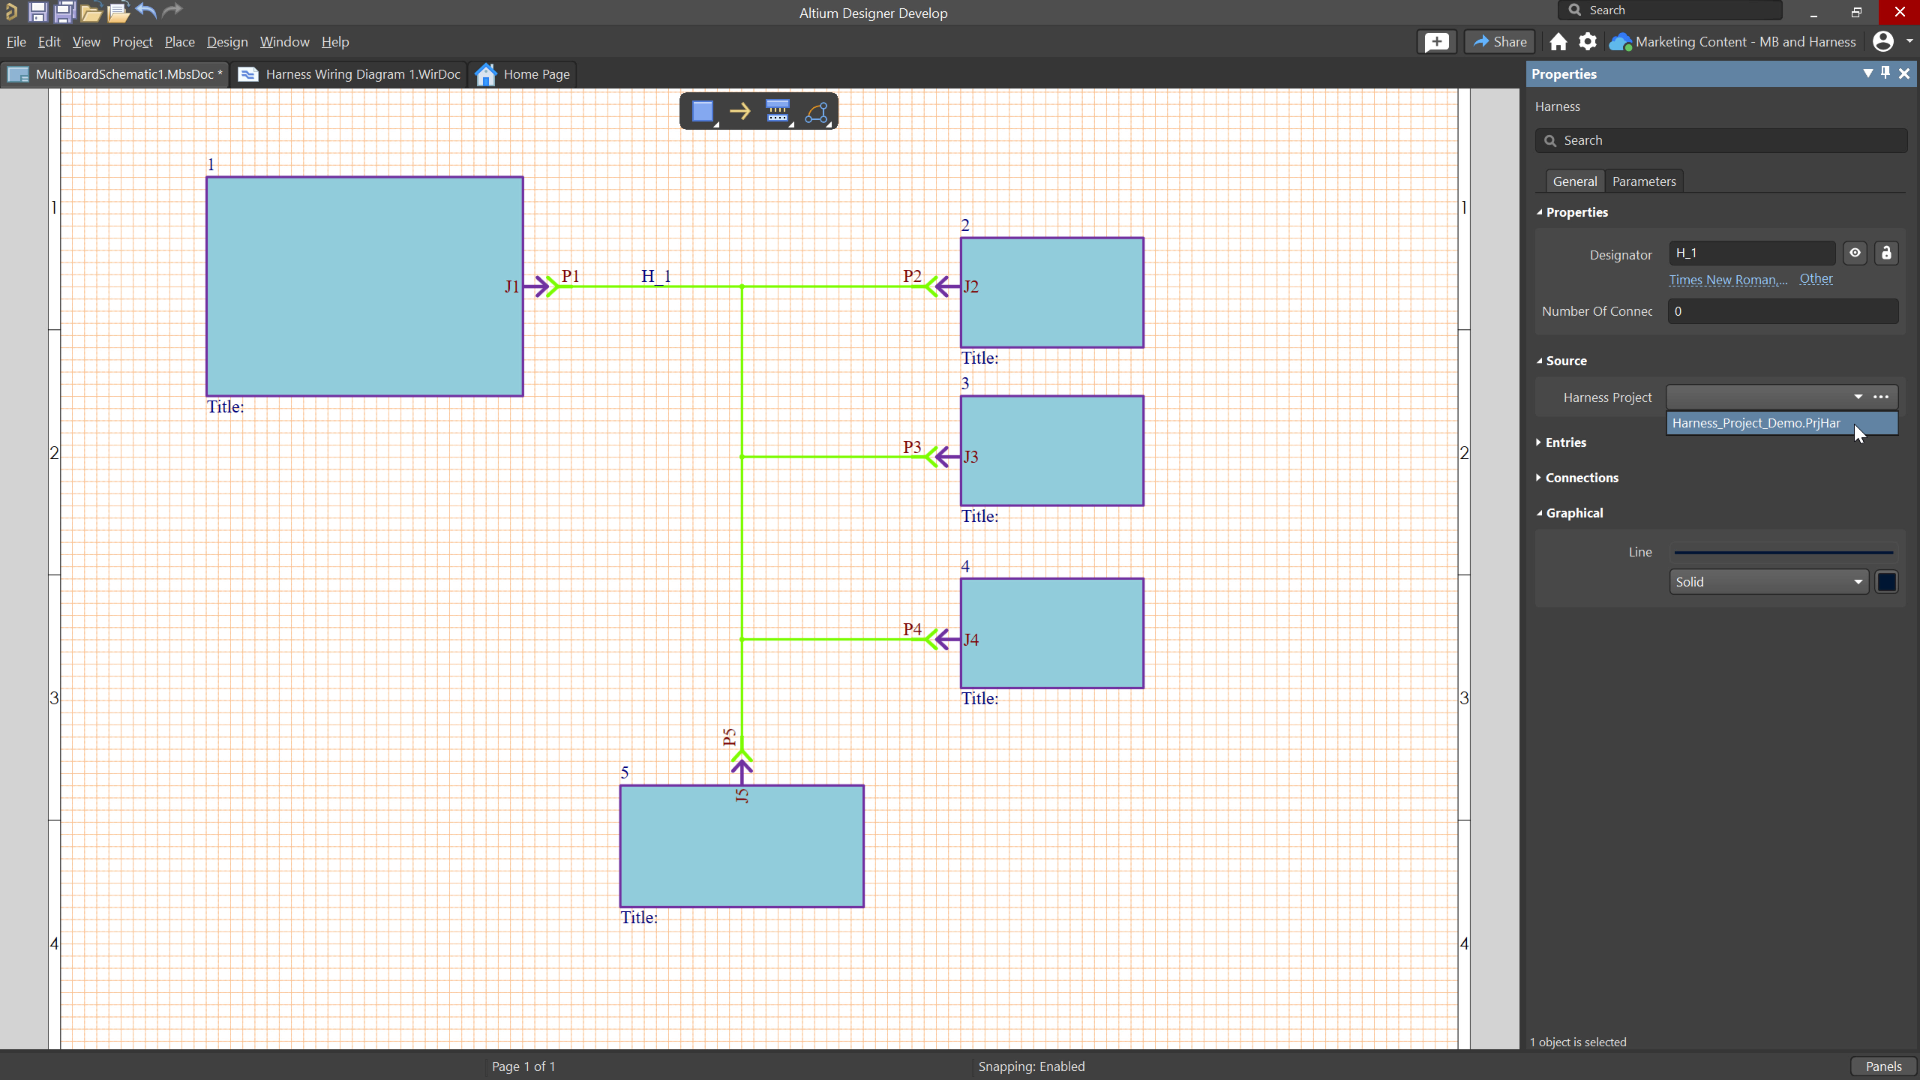
Task: Click the line color swatch
Action: pyautogui.click(x=1886, y=582)
